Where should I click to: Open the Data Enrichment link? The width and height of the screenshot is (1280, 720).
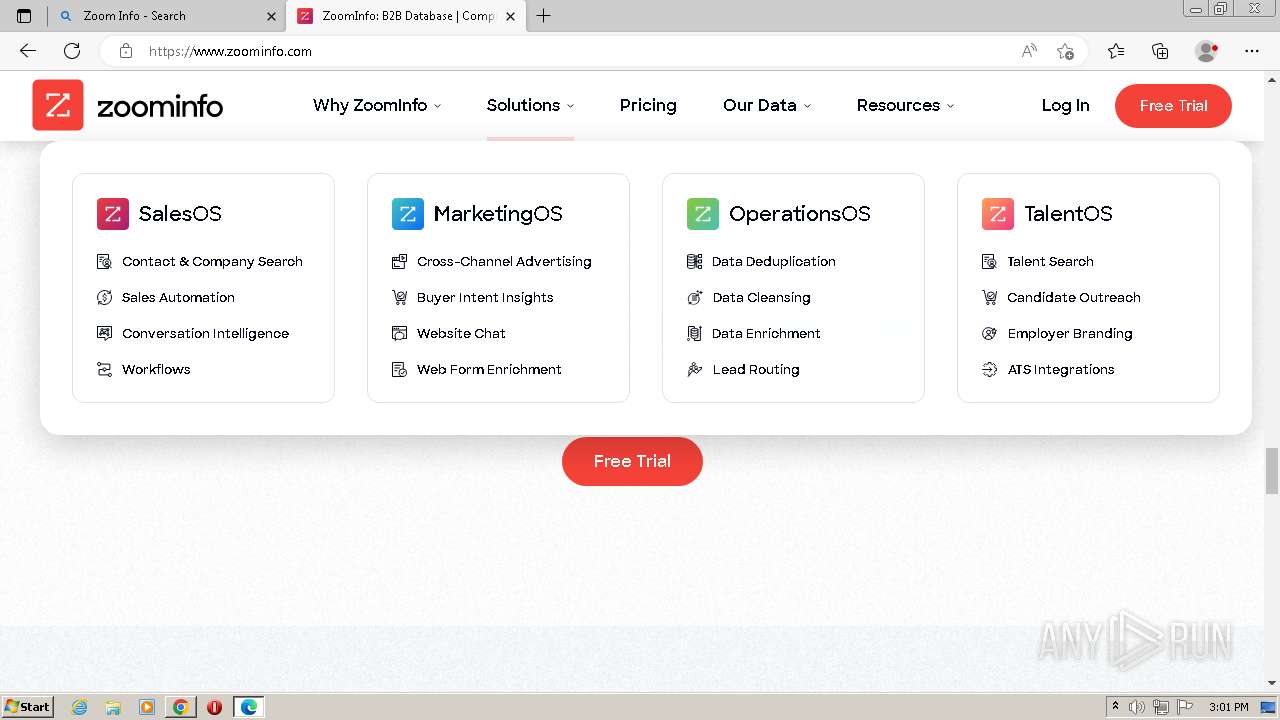[766, 333]
